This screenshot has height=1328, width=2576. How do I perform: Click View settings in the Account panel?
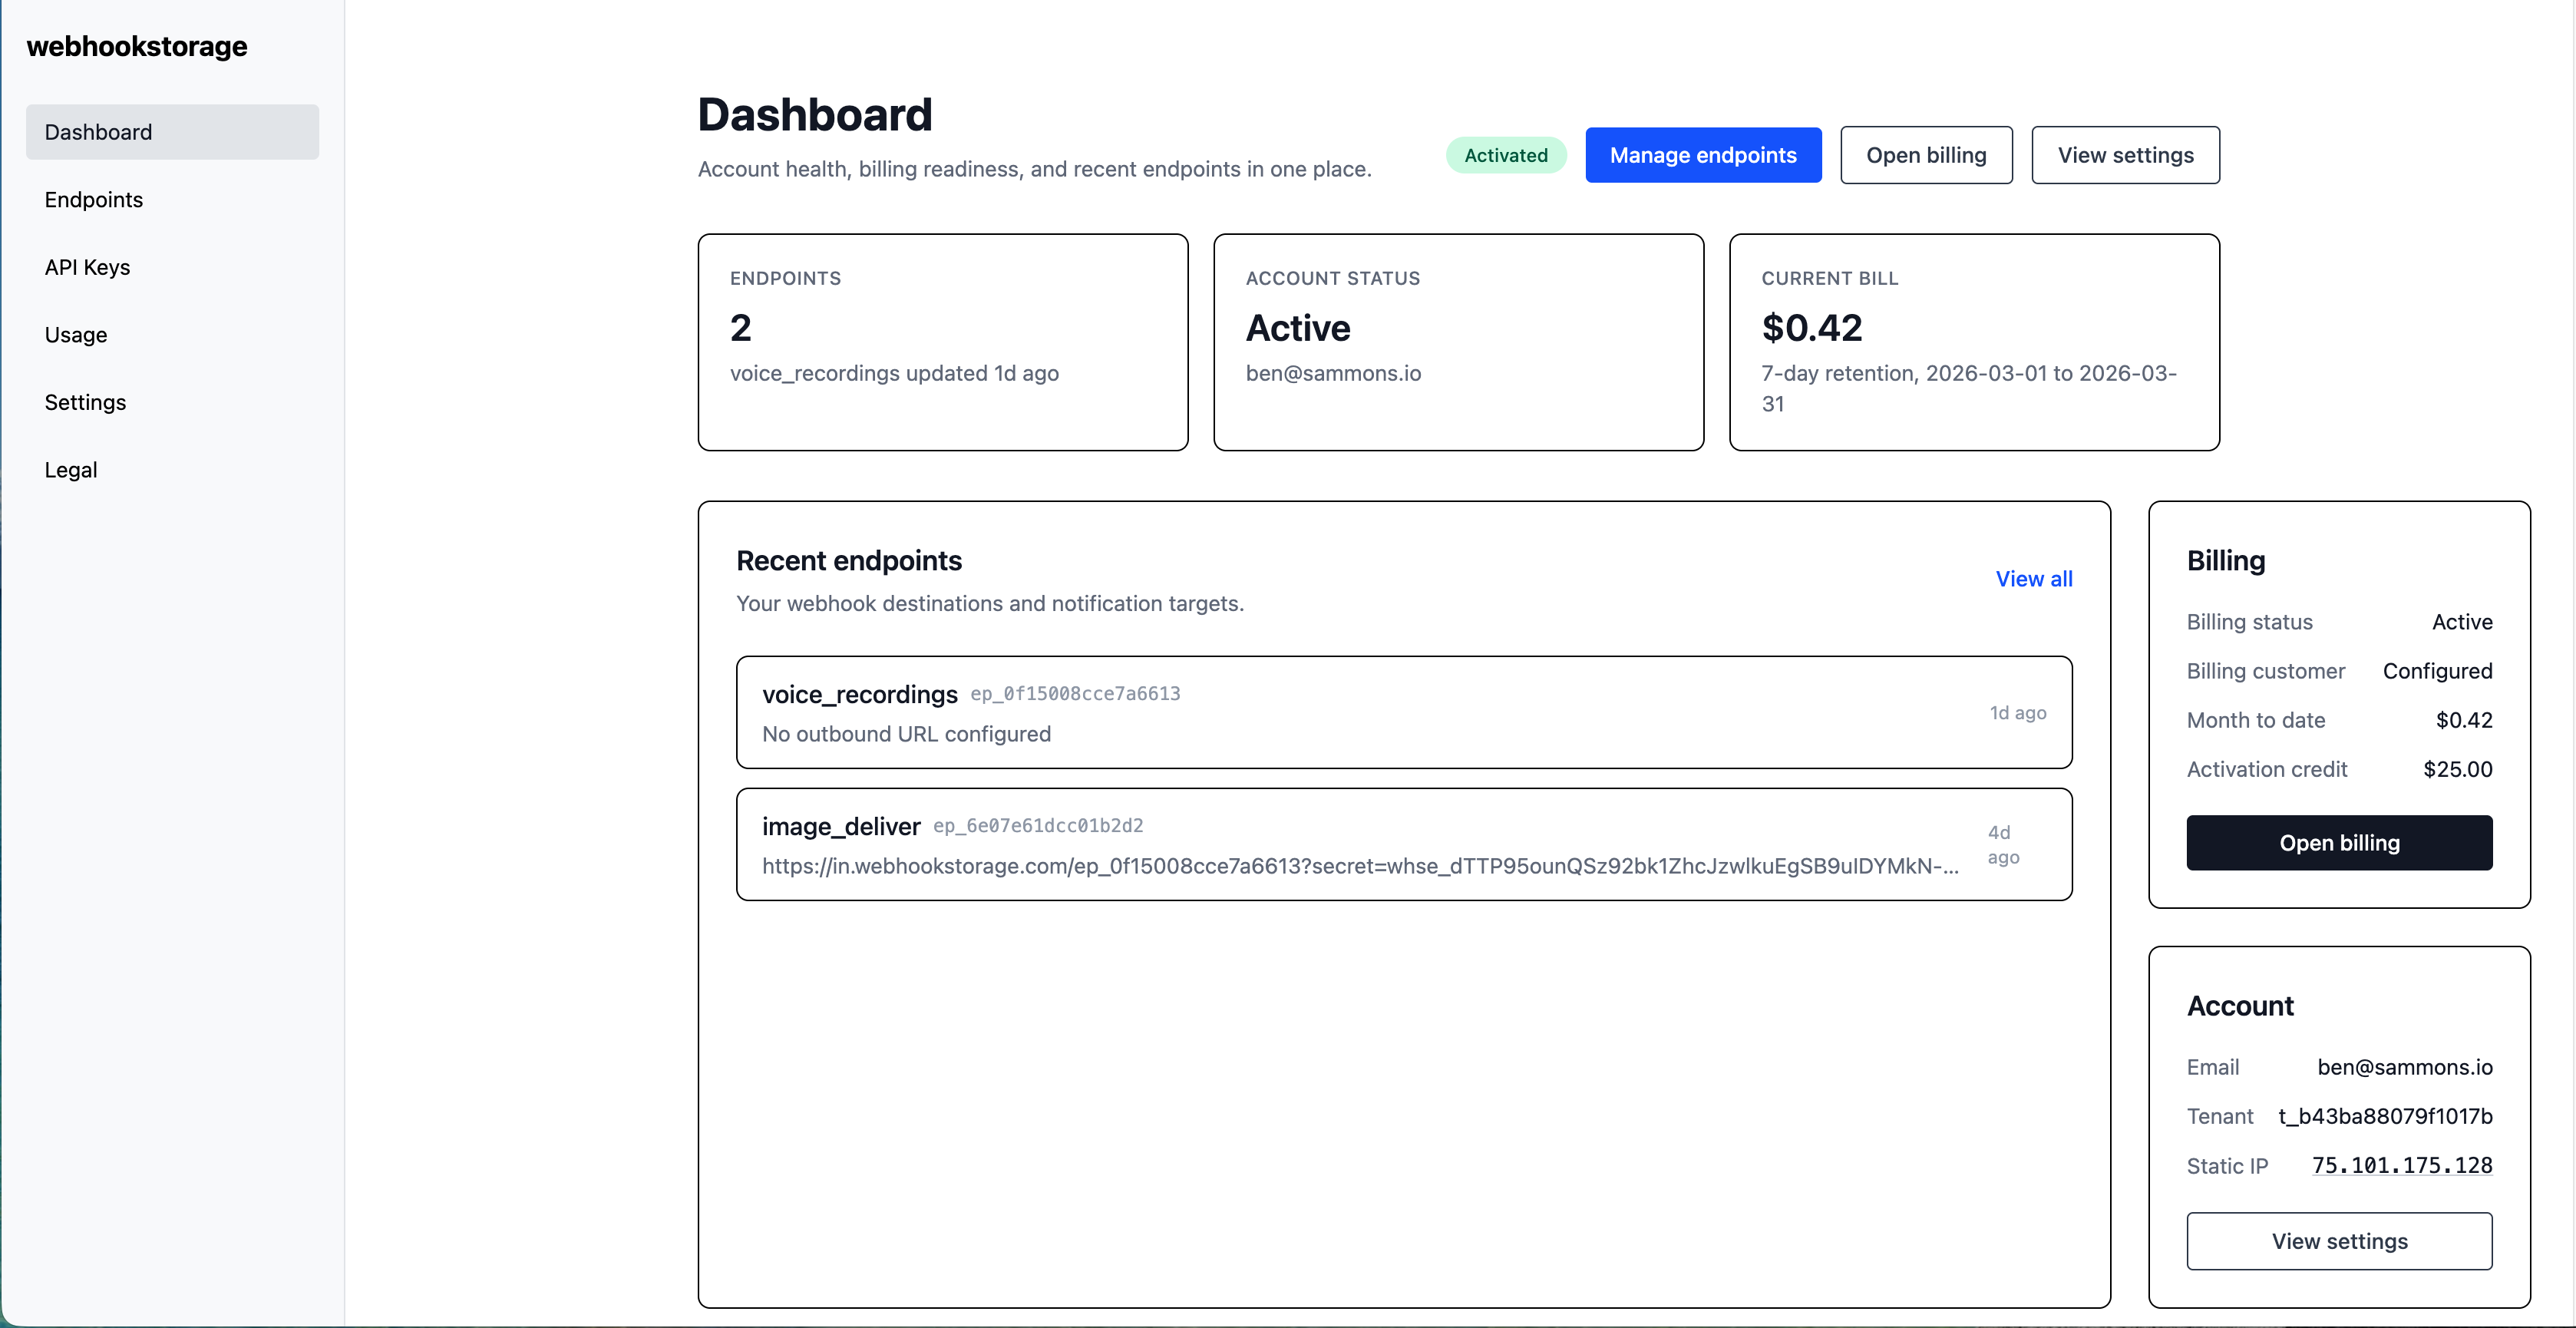[2339, 1241]
